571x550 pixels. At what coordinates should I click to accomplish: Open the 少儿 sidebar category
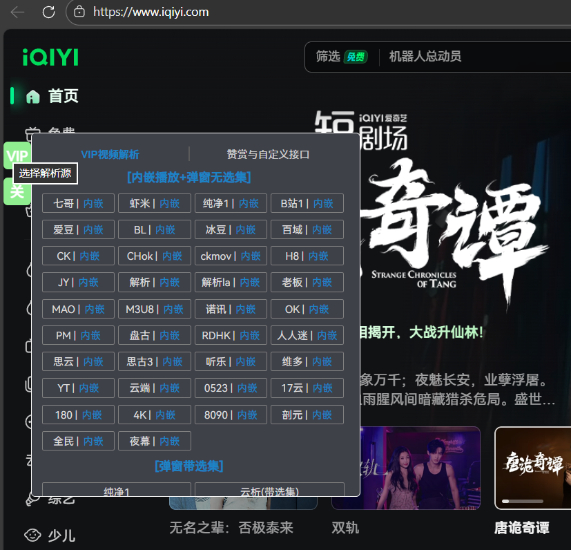[50, 535]
